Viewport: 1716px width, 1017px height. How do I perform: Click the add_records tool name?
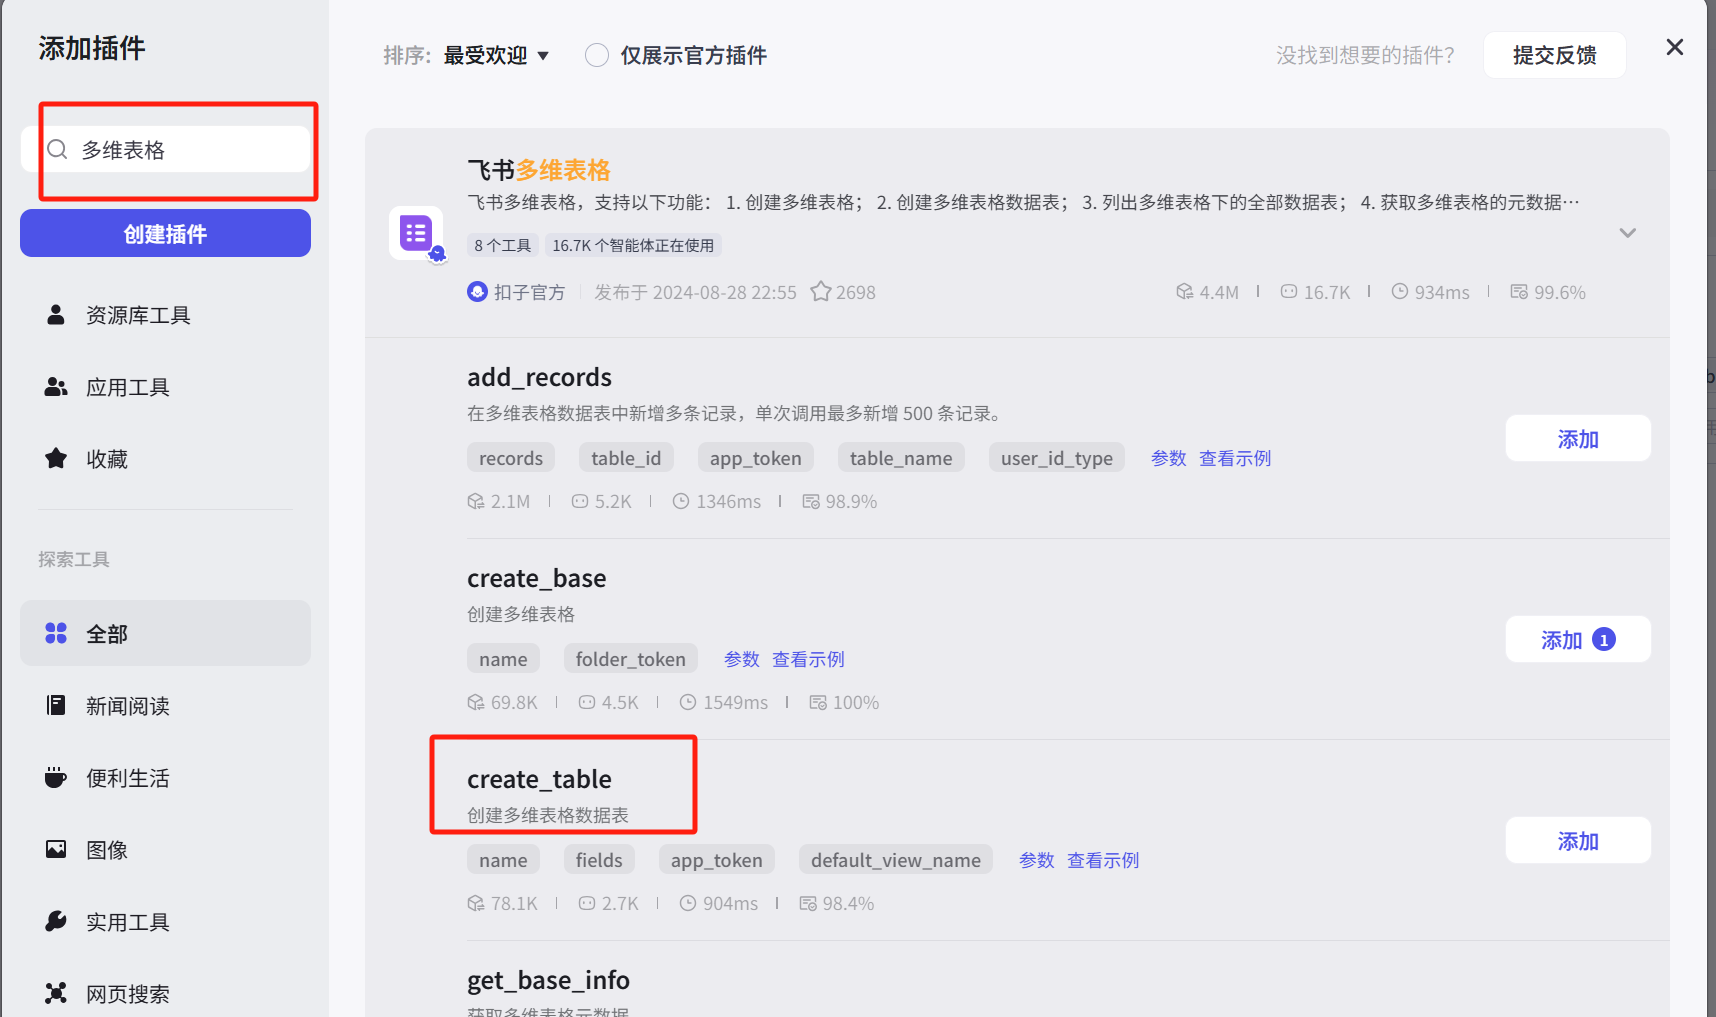click(539, 377)
